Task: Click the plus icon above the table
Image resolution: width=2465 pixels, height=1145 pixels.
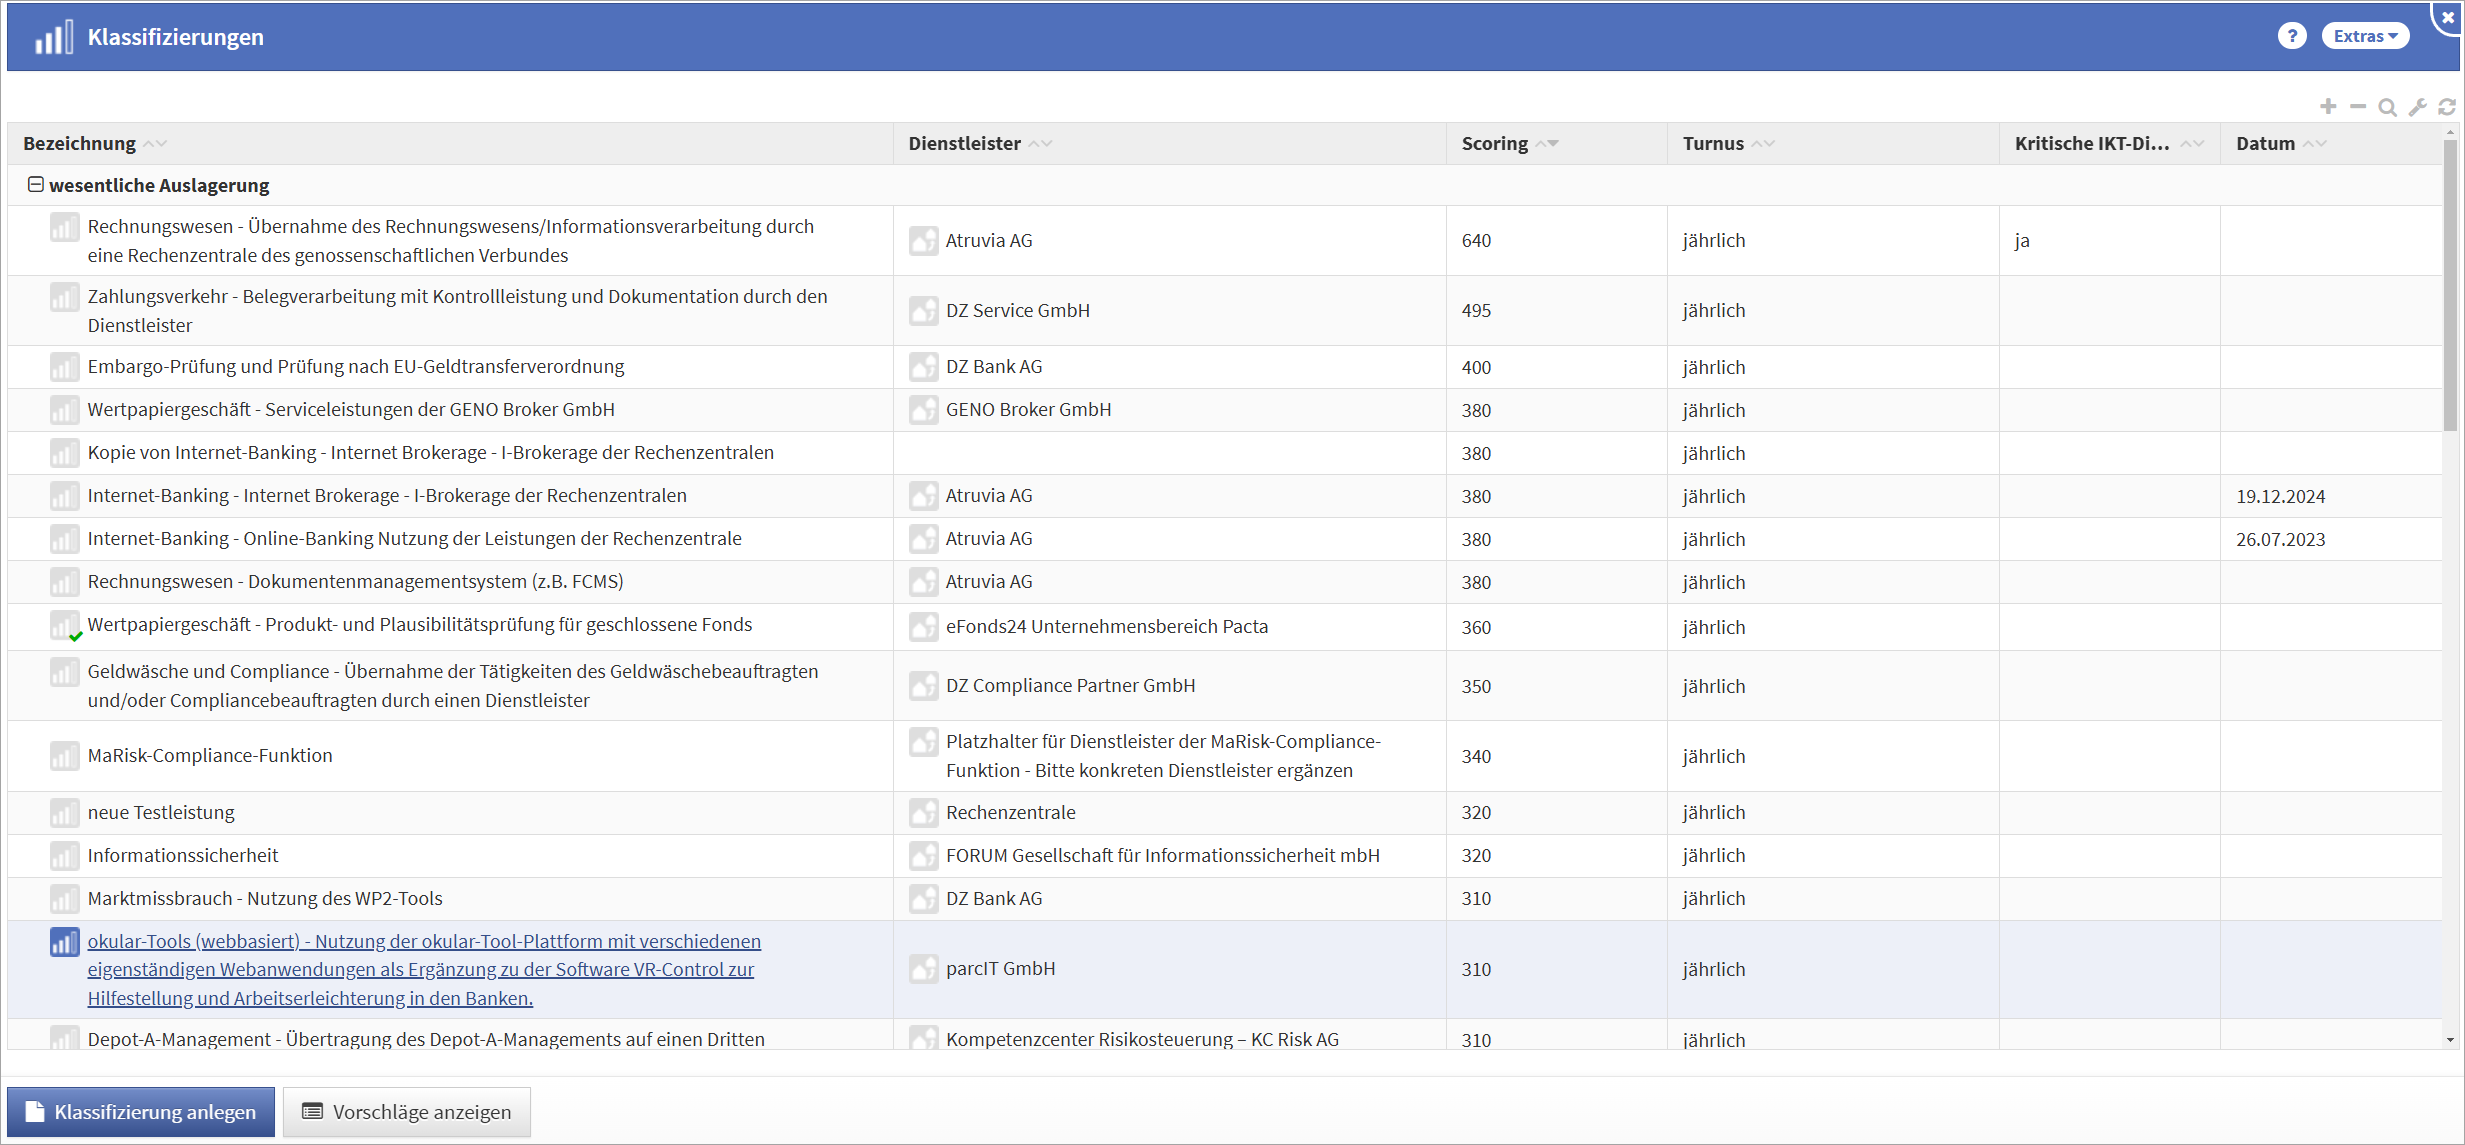Action: point(2328,107)
